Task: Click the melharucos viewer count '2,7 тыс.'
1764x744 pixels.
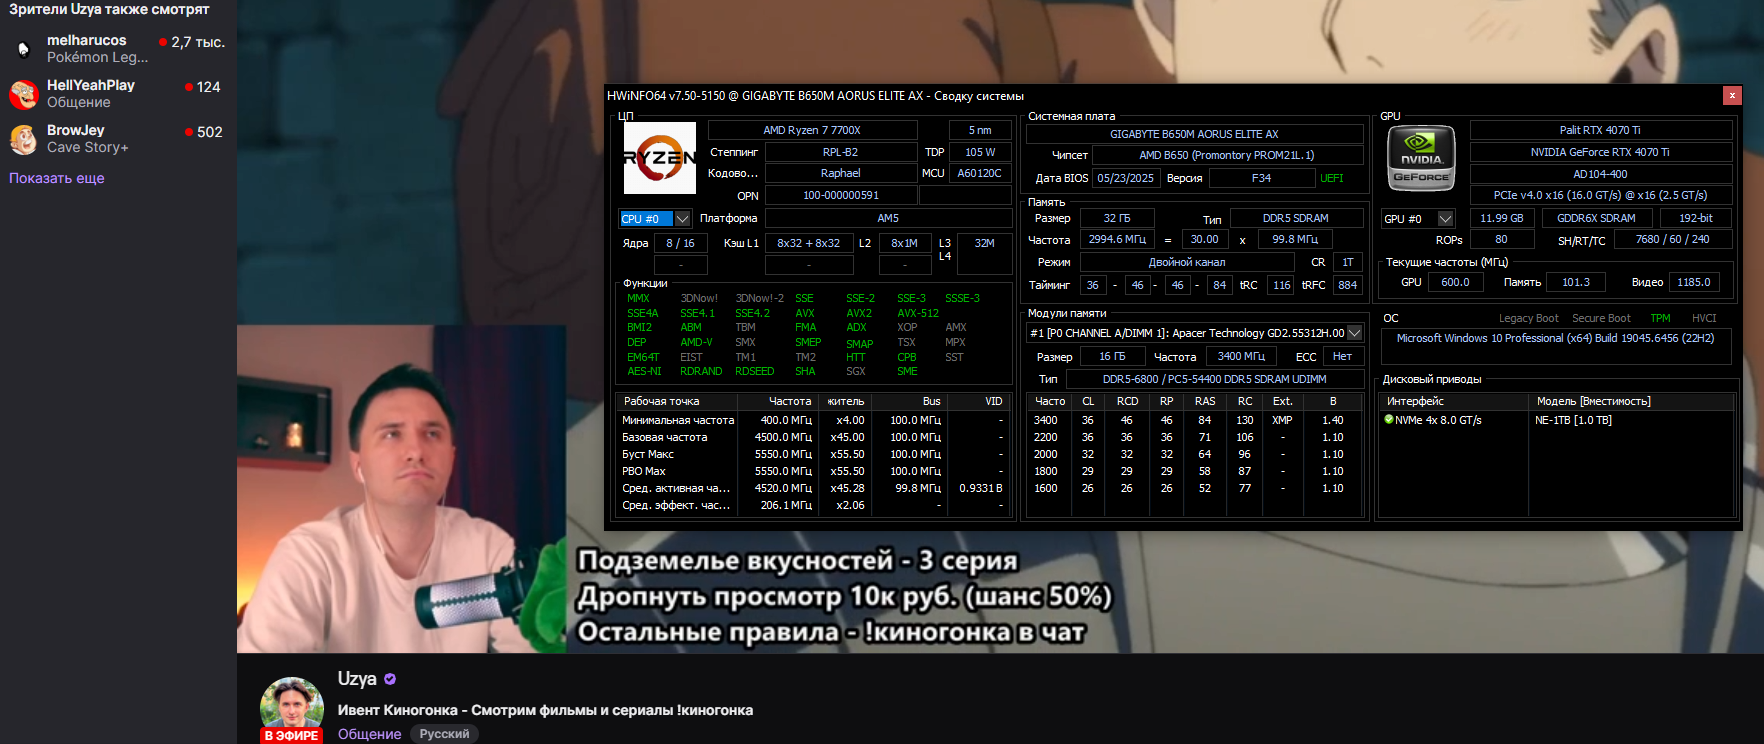Action: pyautogui.click(x=198, y=42)
